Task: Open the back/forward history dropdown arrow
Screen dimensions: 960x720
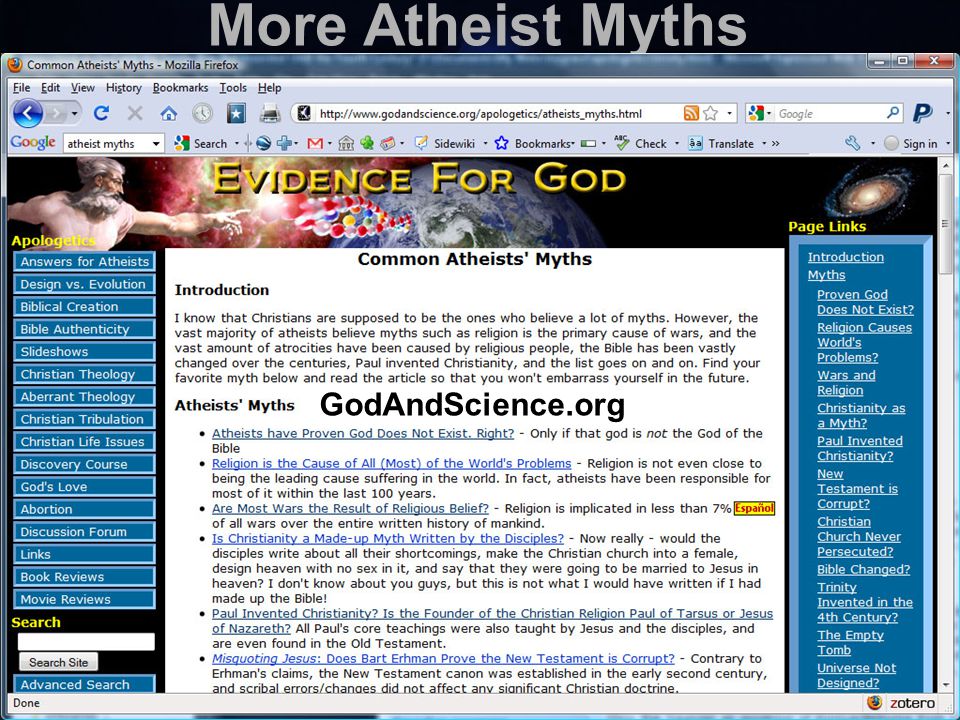Action: (x=75, y=113)
